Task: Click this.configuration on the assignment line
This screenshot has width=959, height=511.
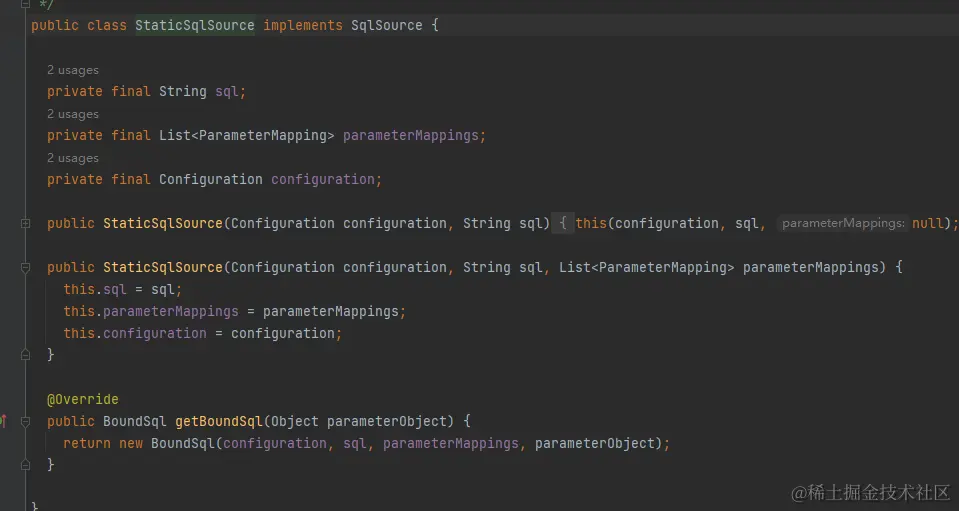Action: 135,334
